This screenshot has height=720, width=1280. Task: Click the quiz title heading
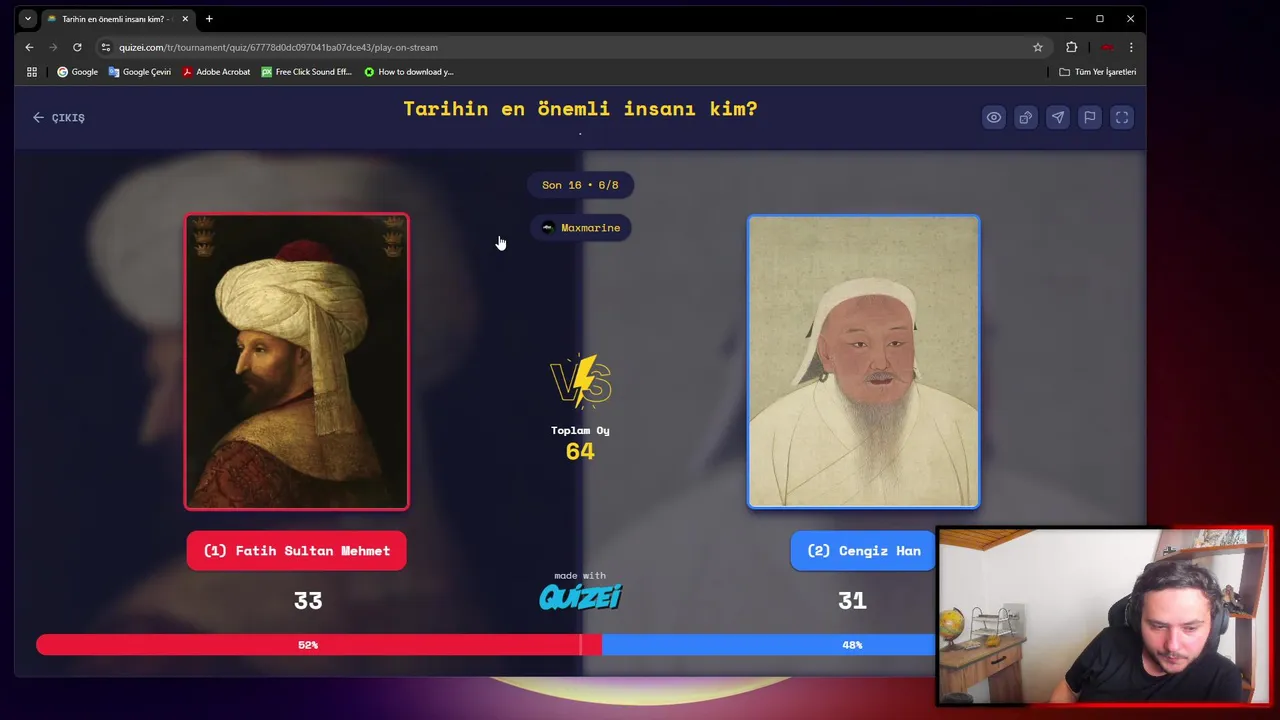pos(580,109)
